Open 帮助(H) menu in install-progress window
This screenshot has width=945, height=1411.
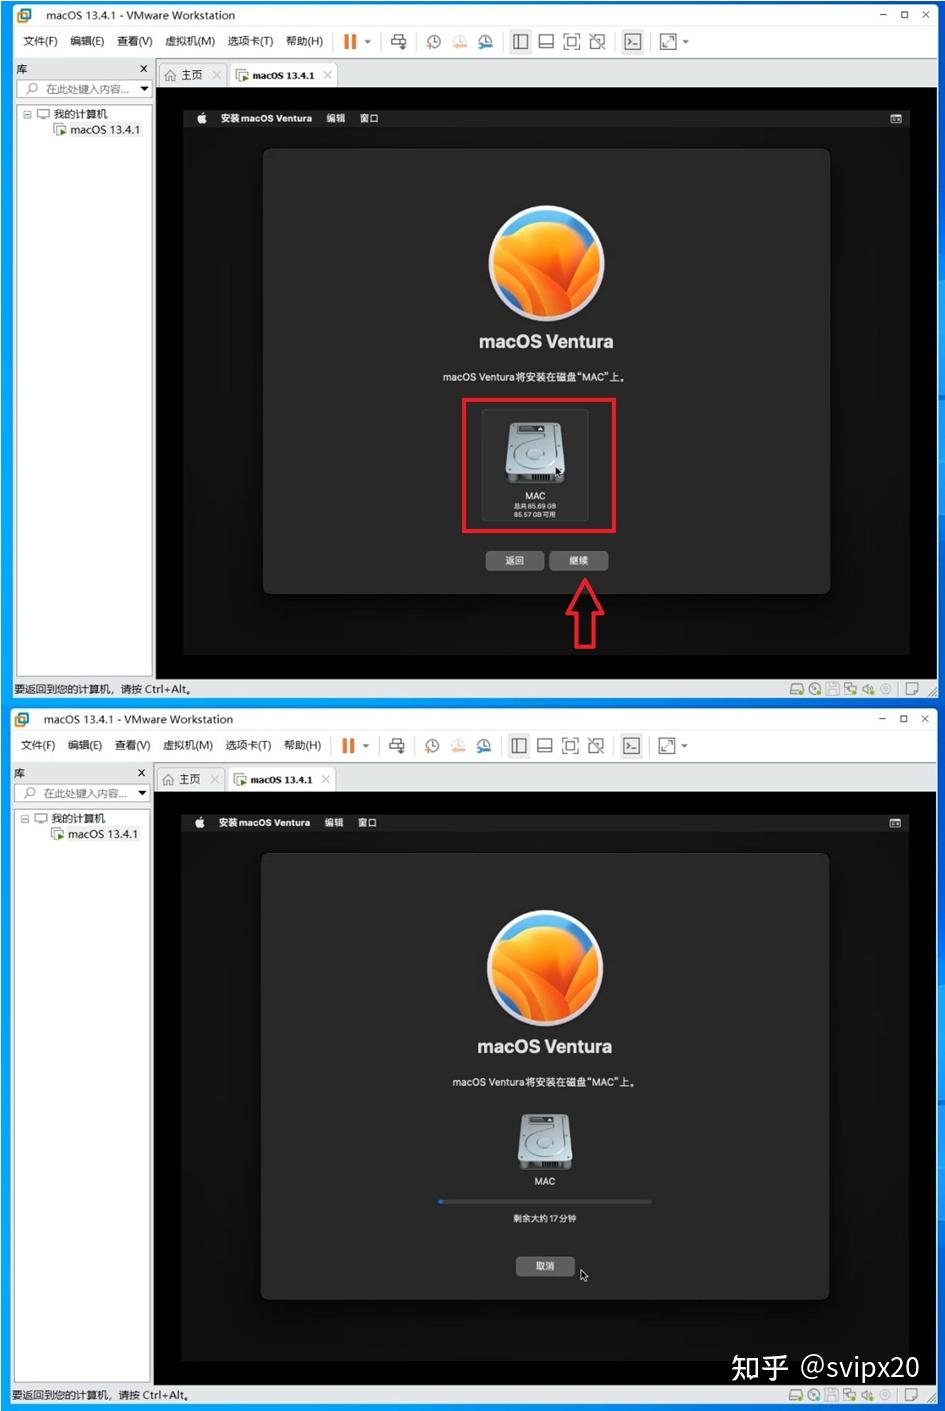[302, 745]
